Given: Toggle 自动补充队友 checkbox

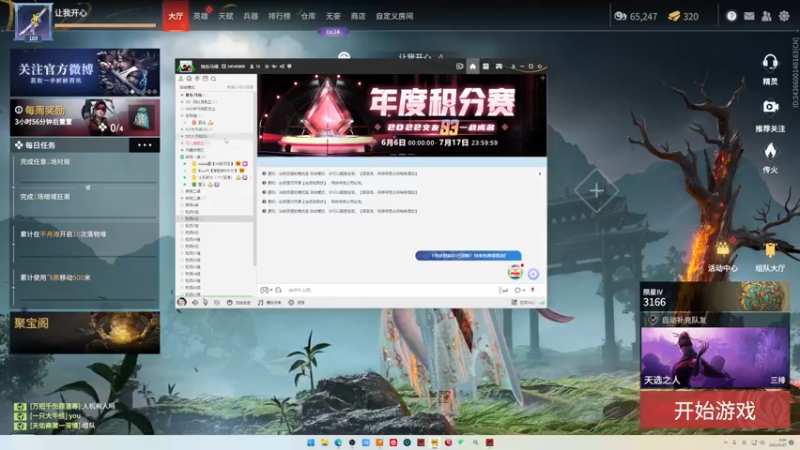Looking at the screenshot, I should click(653, 320).
